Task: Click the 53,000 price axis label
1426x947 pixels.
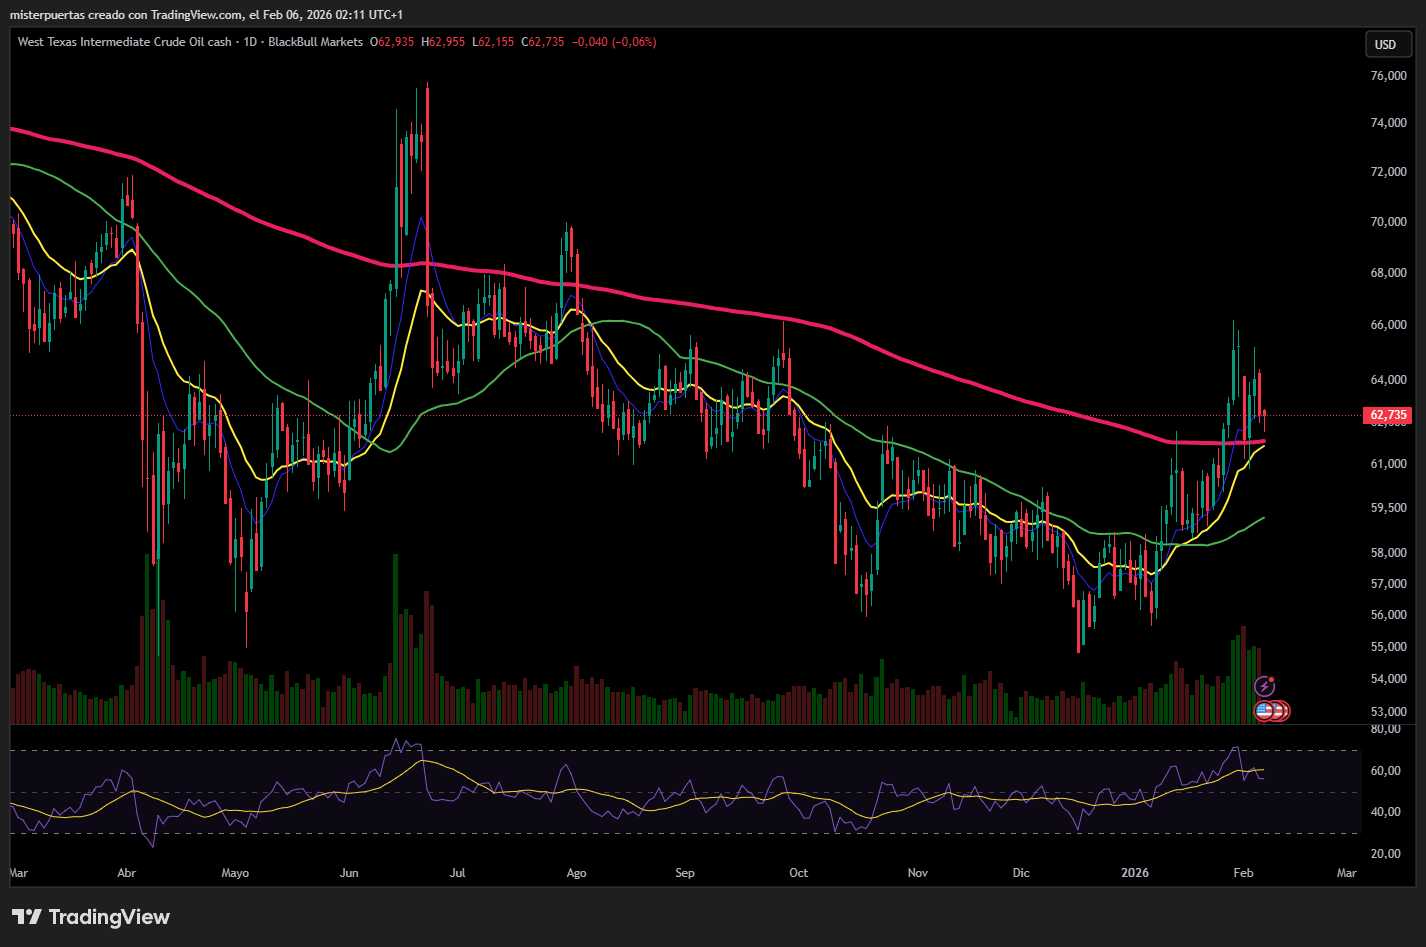Action: (1389, 712)
